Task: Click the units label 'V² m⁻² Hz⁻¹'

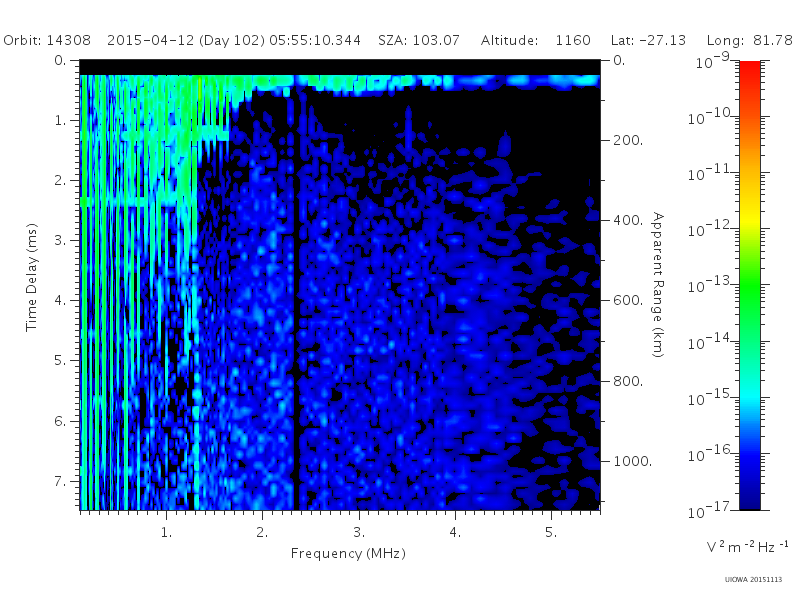Action: [x=747, y=546]
